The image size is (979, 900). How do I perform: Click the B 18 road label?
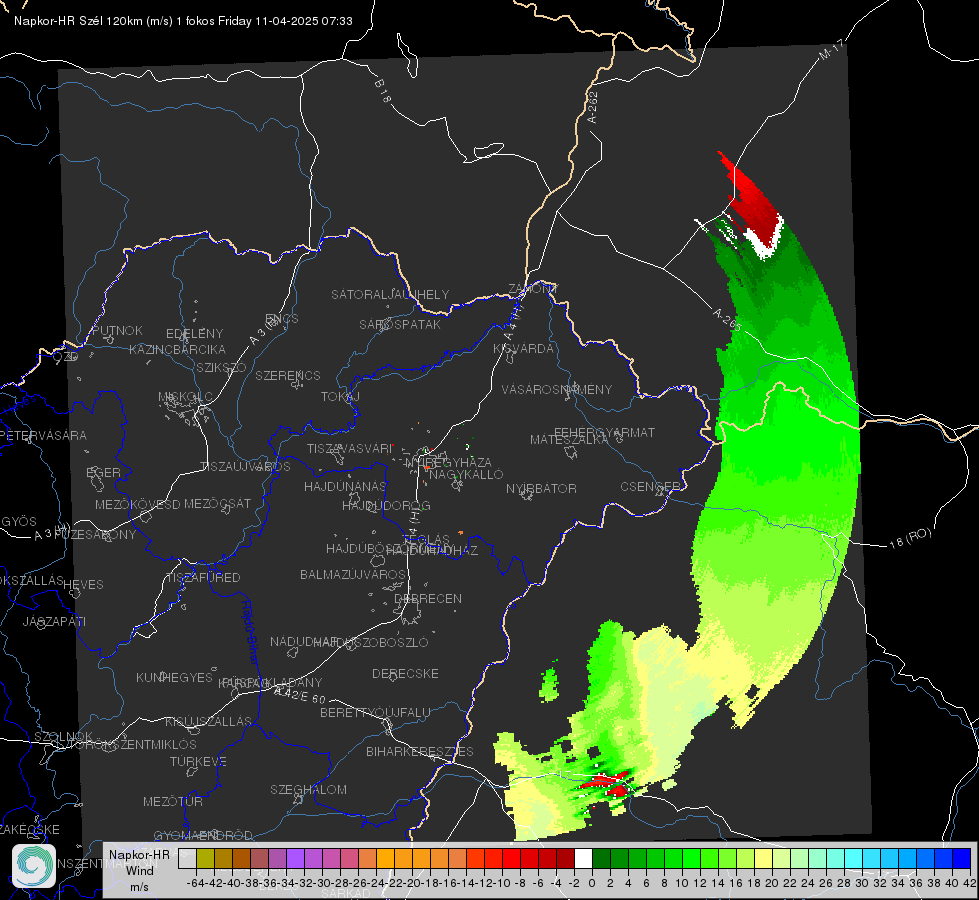[383, 91]
